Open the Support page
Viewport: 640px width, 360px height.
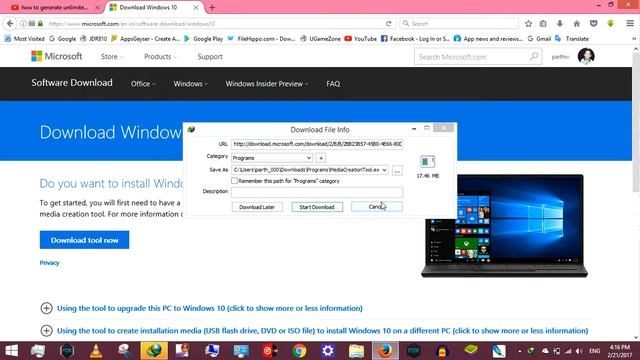(210, 57)
